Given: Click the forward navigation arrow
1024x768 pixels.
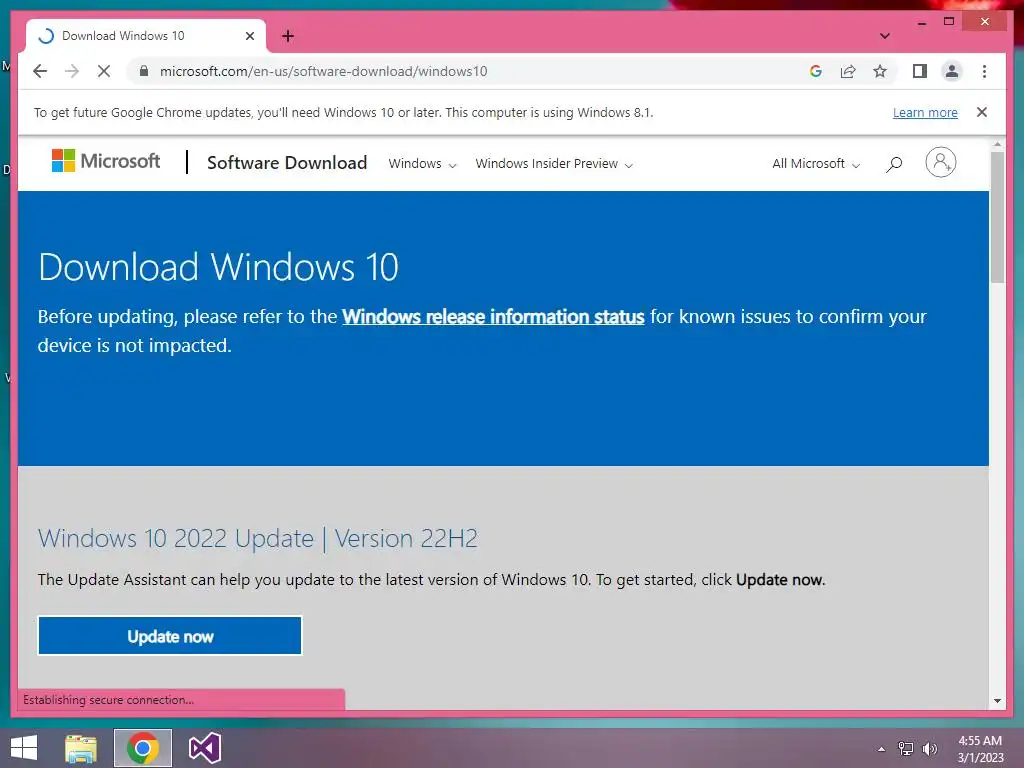Looking at the screenshot, I should [72, 71].
